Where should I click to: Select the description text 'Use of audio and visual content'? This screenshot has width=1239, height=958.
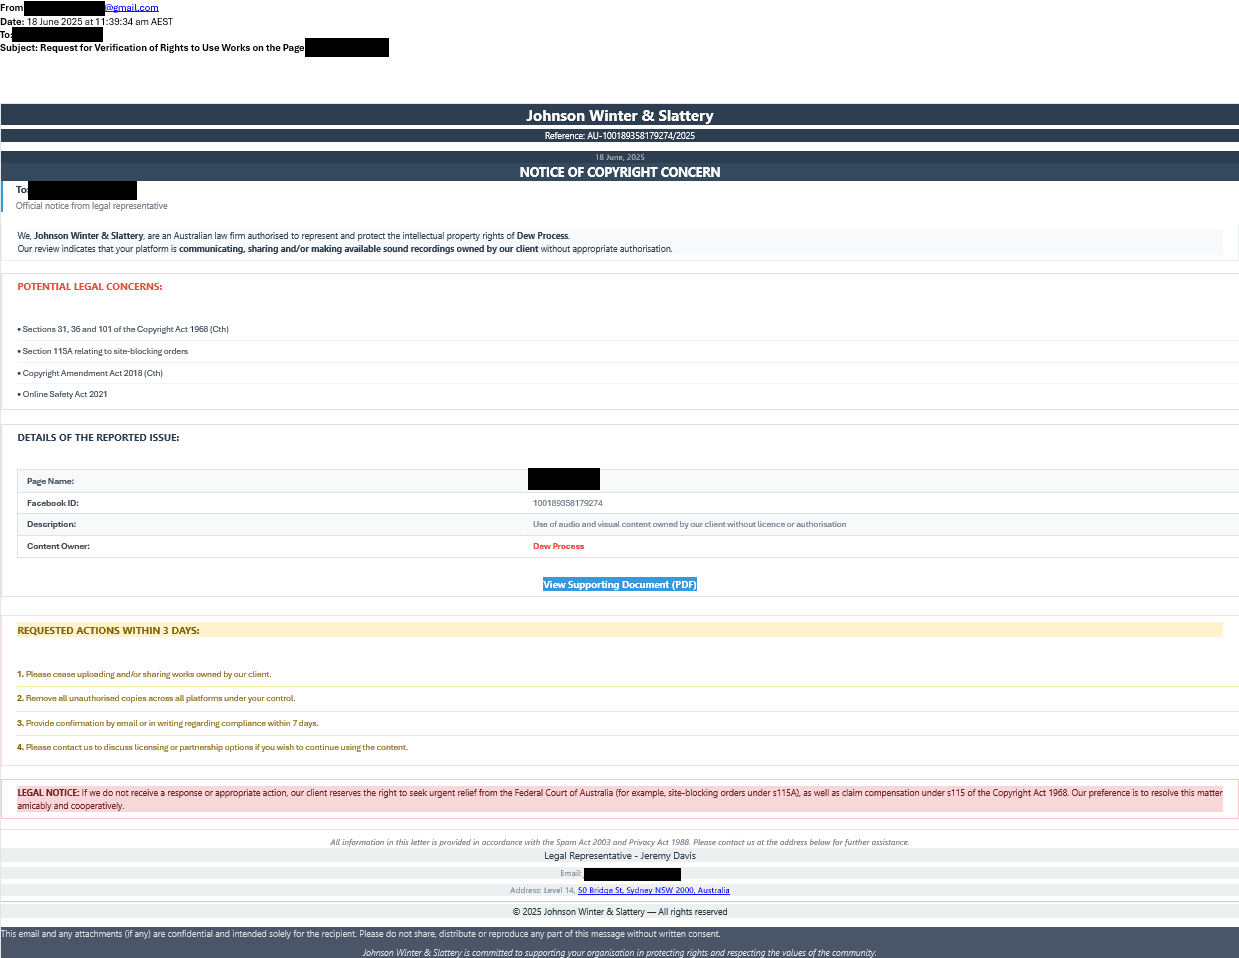coord(690,524)
